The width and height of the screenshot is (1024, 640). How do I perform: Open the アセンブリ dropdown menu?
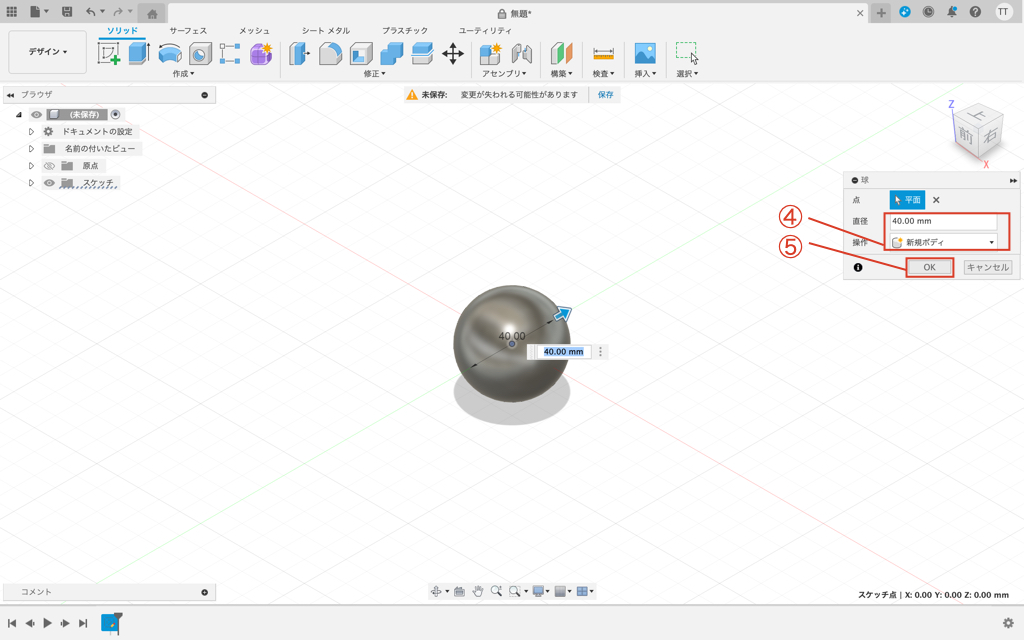click(x=504, y=74)
